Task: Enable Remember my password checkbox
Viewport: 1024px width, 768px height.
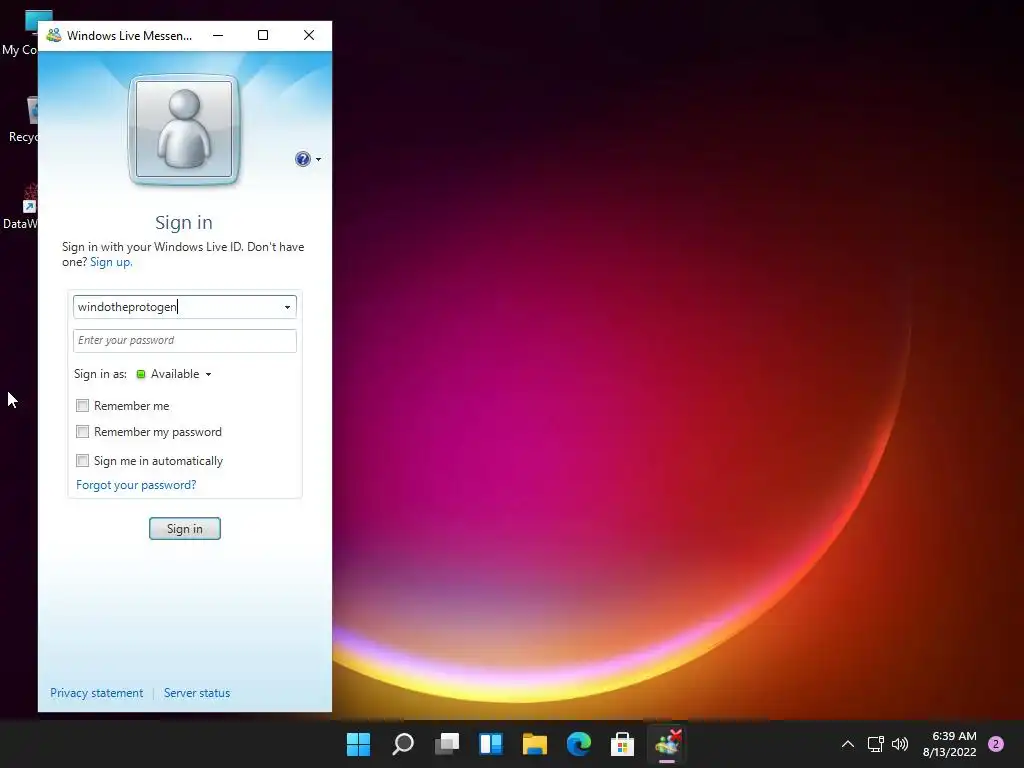Action: point(82,432)
